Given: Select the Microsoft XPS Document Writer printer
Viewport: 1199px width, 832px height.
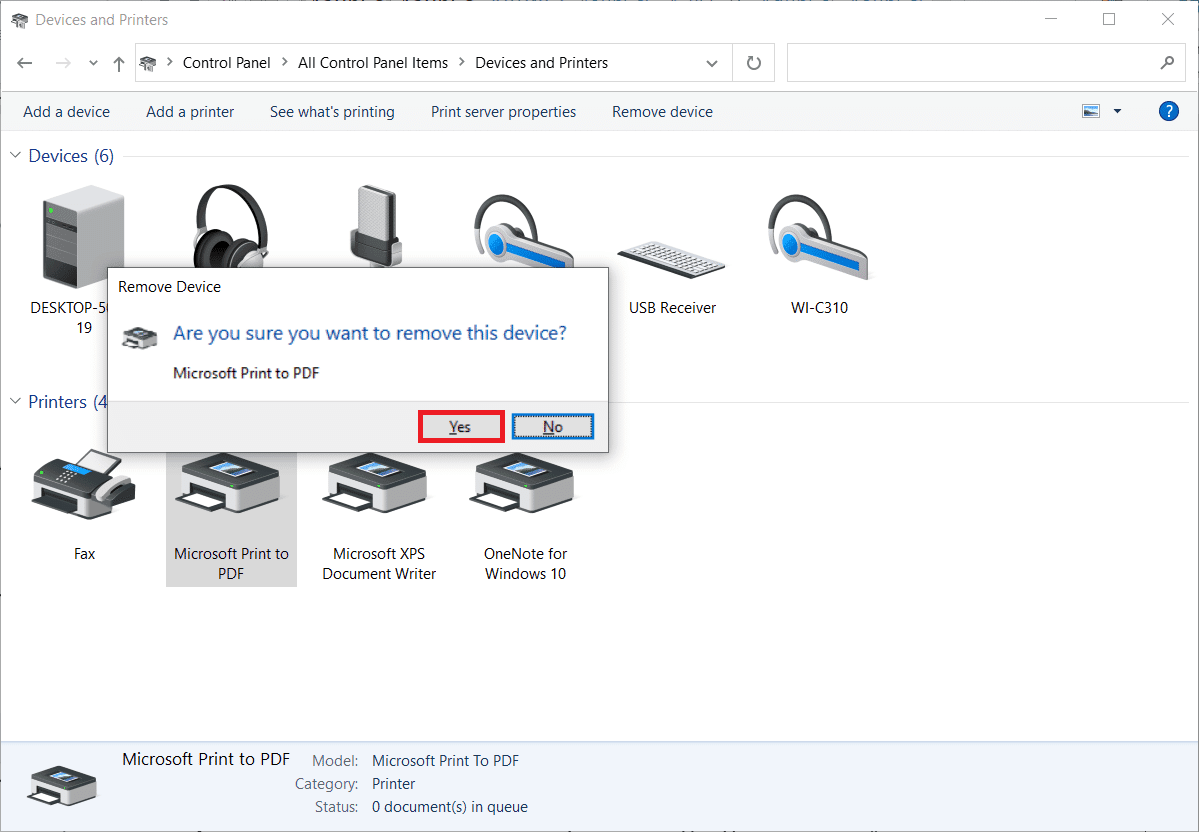Looking at the screenshot, I should pos(376,485).
